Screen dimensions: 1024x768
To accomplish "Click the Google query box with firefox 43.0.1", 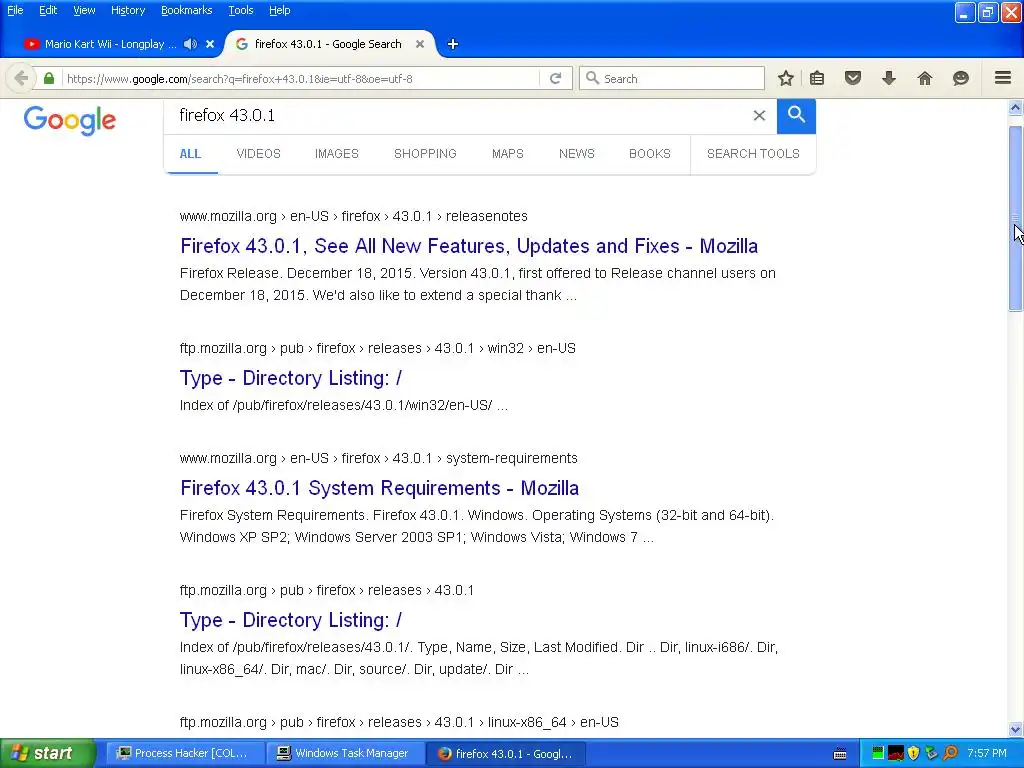I will click(x=457, y=116).
